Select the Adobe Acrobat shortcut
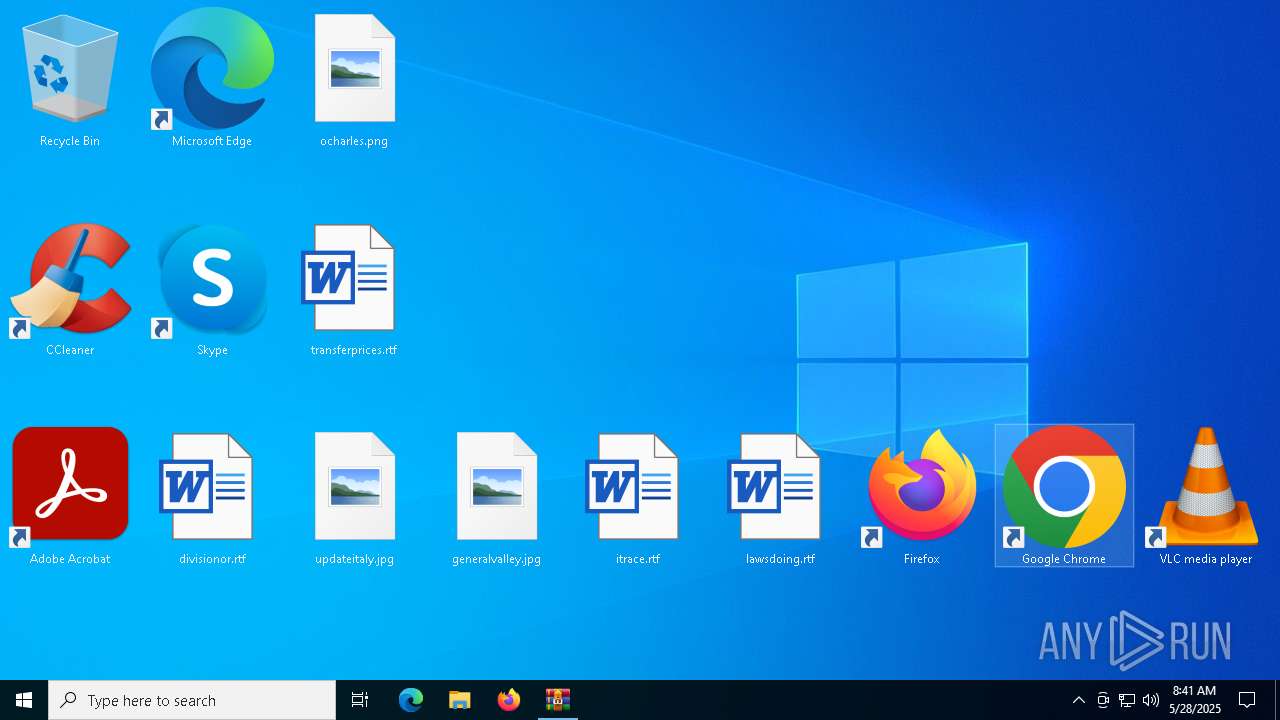 pyautogui.click(x=70, y=497)
